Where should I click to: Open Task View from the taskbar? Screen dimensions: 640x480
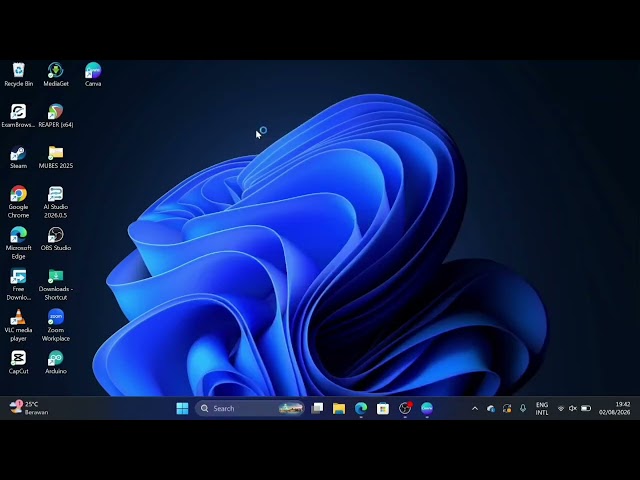click(317, 408)
